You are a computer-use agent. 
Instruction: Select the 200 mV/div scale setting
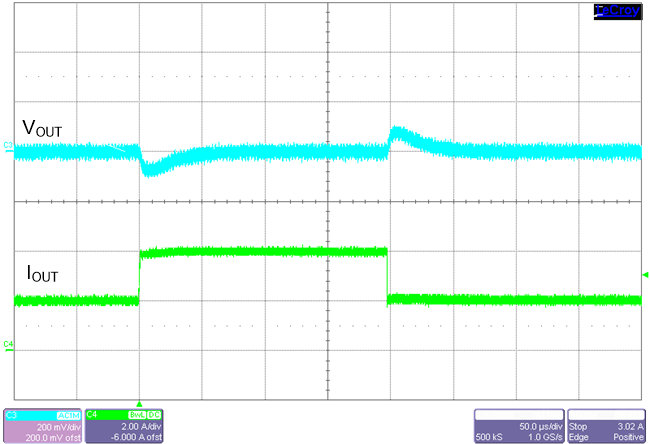click(55, 424)
